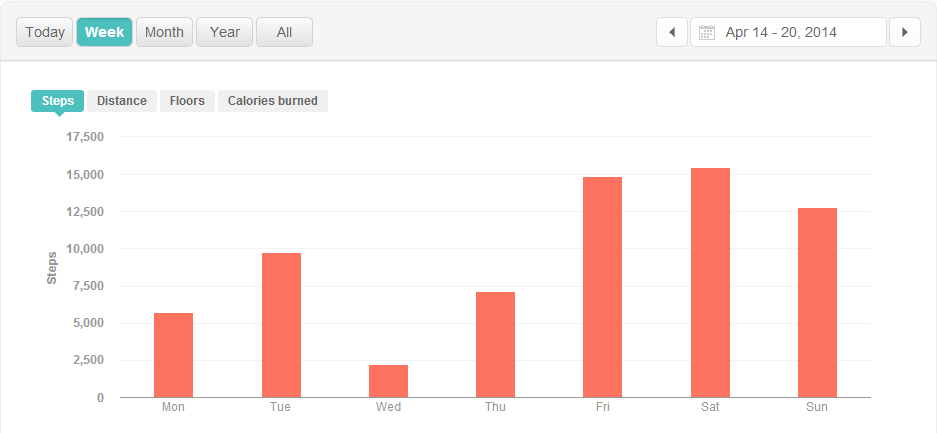
Task: Click the Saturday steps bar
Action: tap(710, 282)
